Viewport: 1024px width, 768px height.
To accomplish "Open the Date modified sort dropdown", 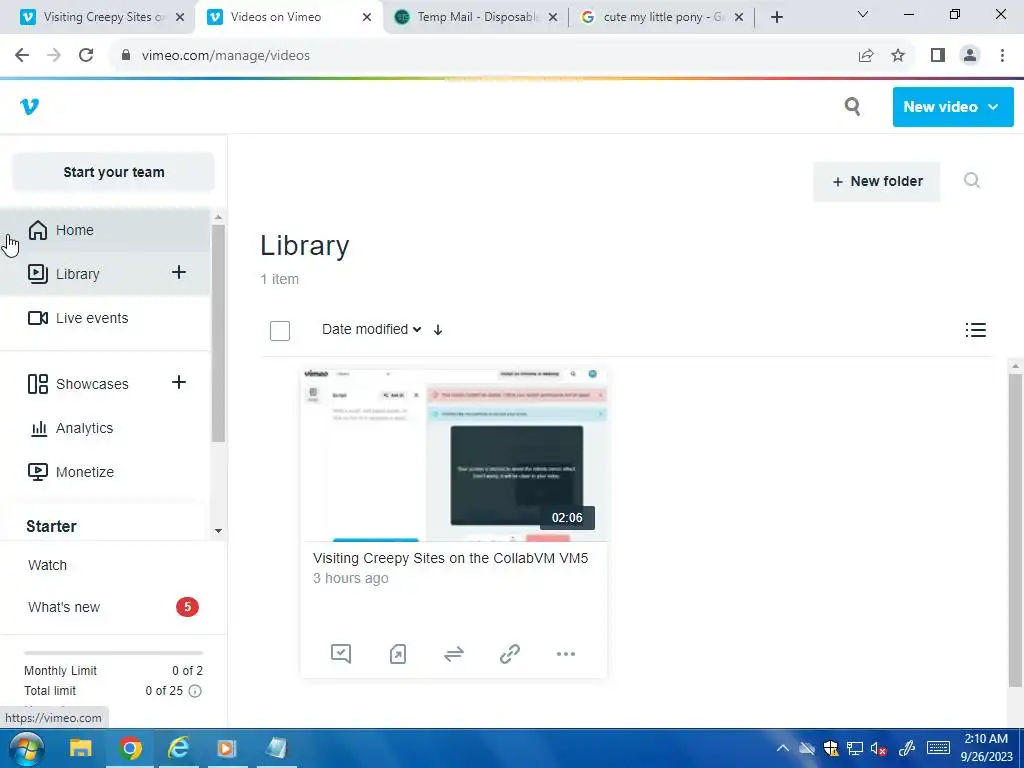I will point(372,329).
